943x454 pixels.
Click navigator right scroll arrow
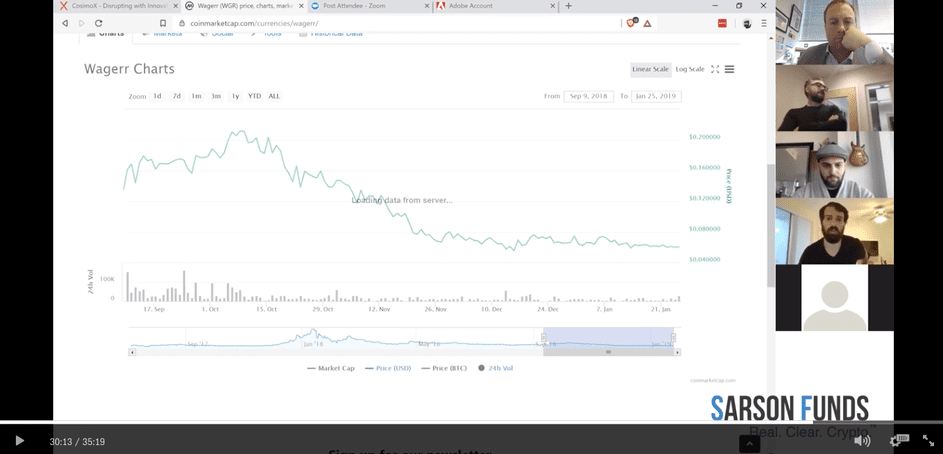click(x=678, y=352)
